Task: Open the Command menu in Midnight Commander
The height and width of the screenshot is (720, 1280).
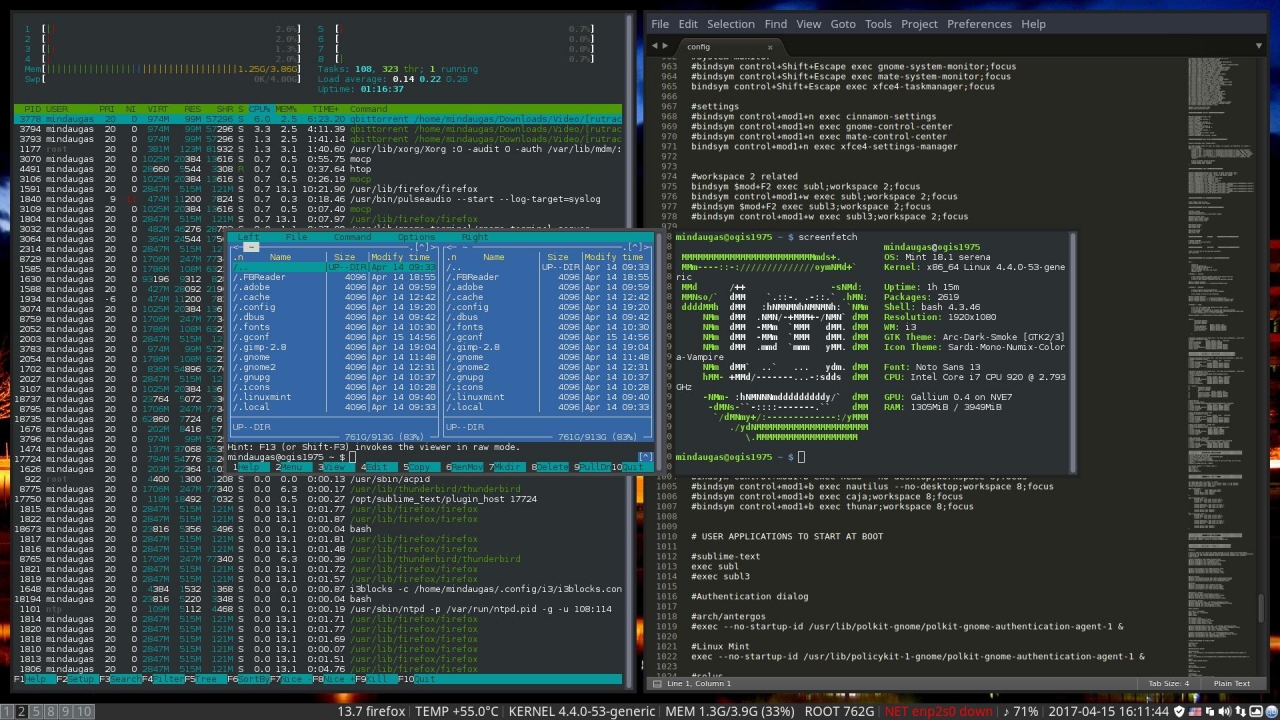Action: [352, 237]
